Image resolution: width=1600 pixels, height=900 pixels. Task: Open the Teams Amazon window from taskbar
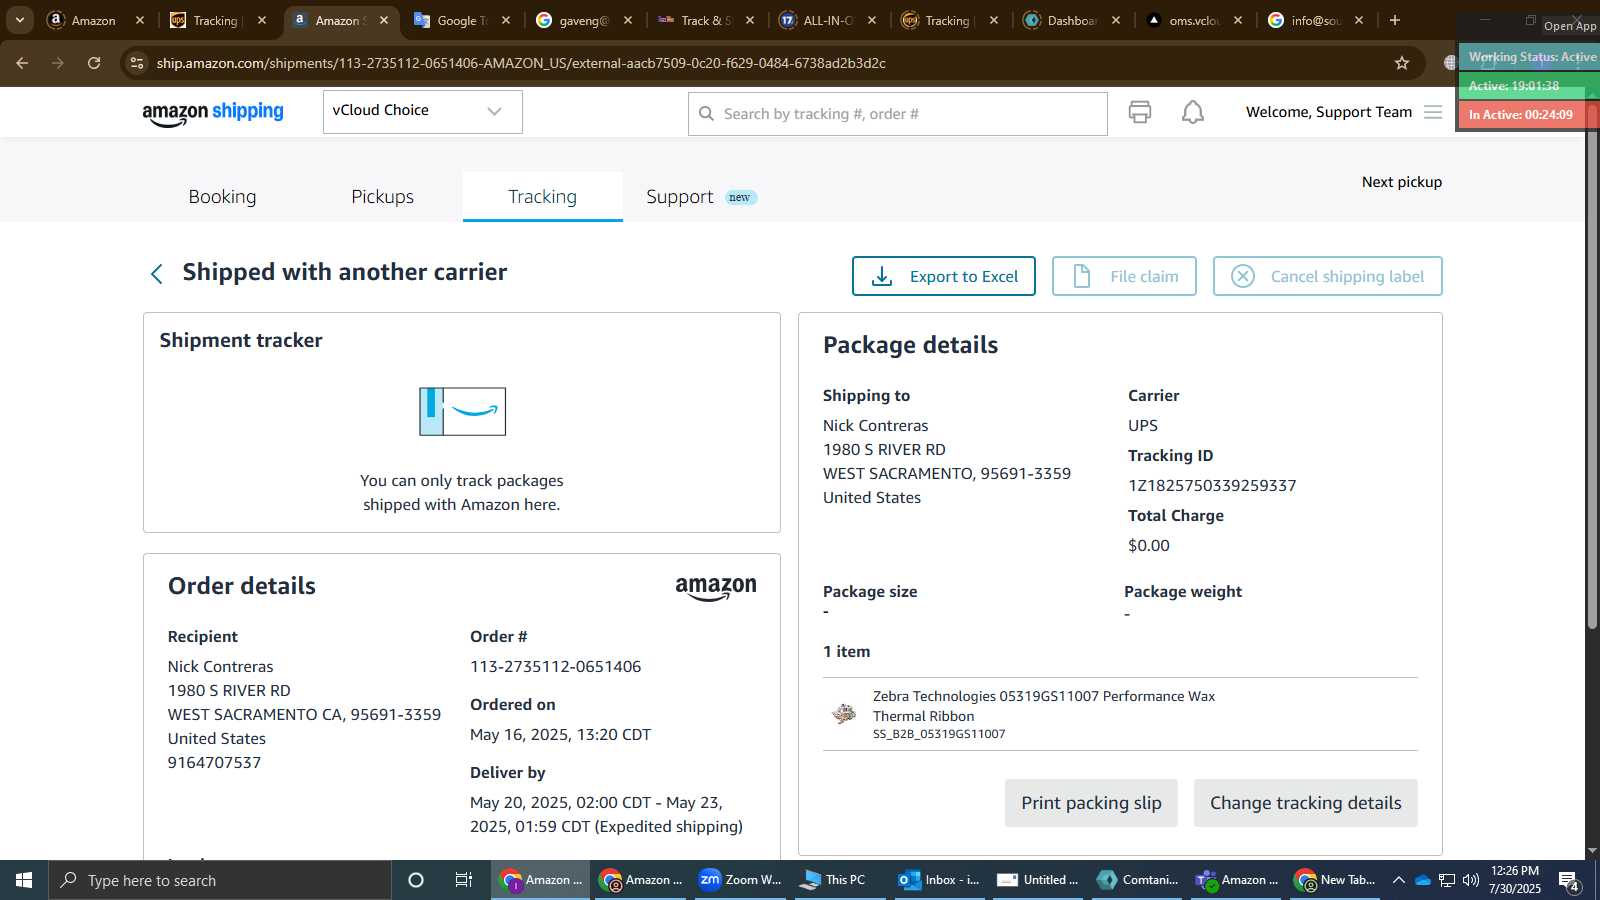1236,880
